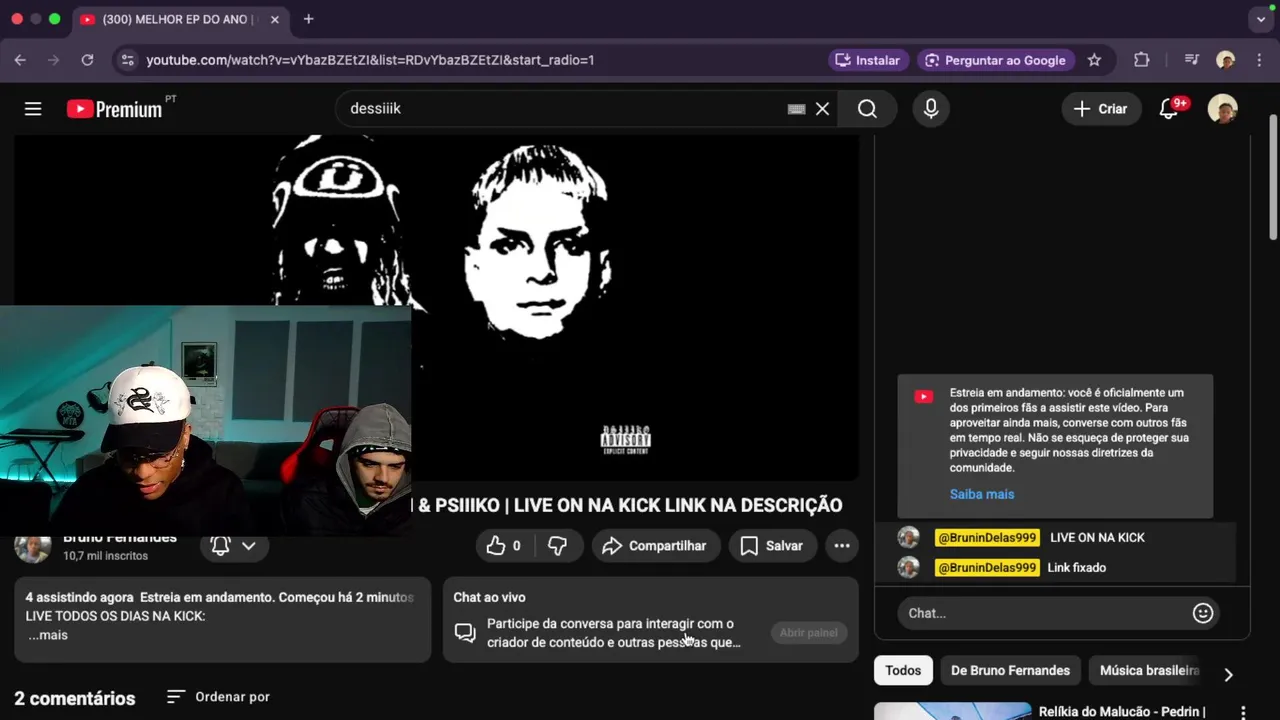Click @BruninDelas999 on LIVE ON NA KICK message
Image resolution: width=1280 pixels, height=720 pixels.
(x=987, y=538)
